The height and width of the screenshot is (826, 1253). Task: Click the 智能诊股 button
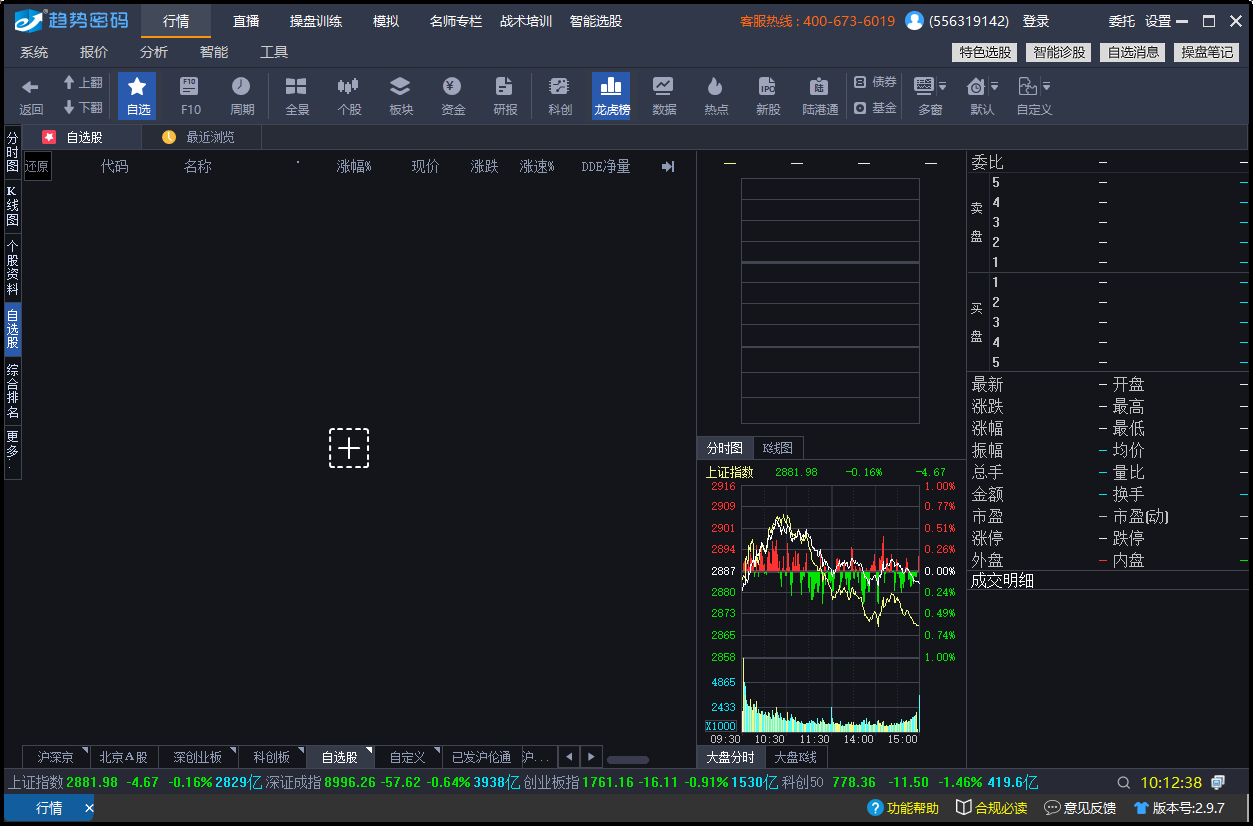click(x=1059, y=52)
